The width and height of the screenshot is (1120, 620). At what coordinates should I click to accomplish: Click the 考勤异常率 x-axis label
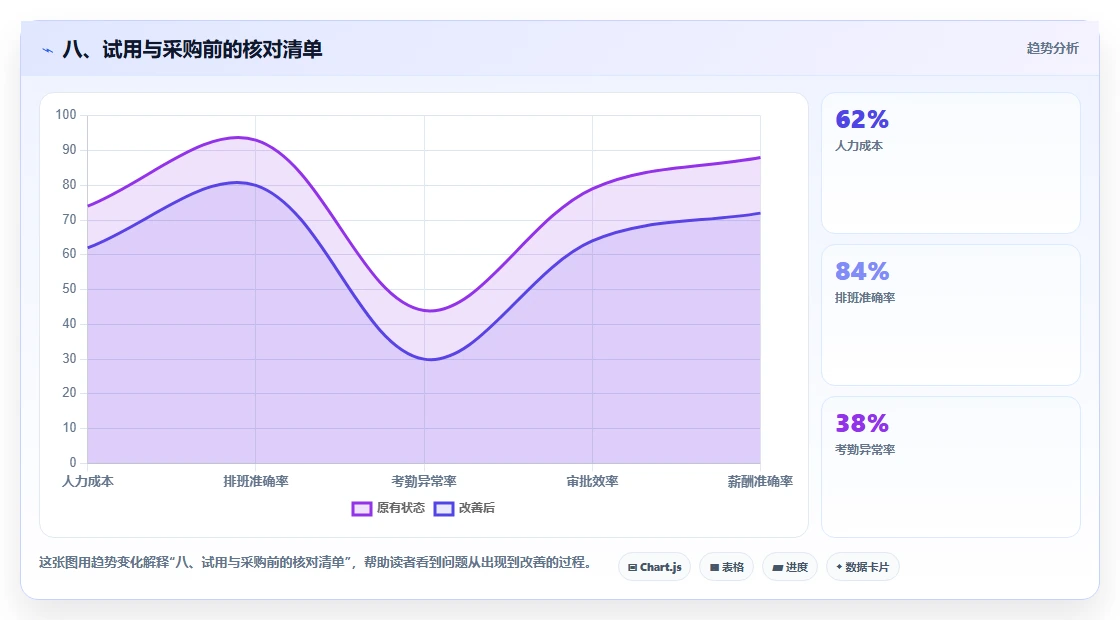[x=424, y=481]
